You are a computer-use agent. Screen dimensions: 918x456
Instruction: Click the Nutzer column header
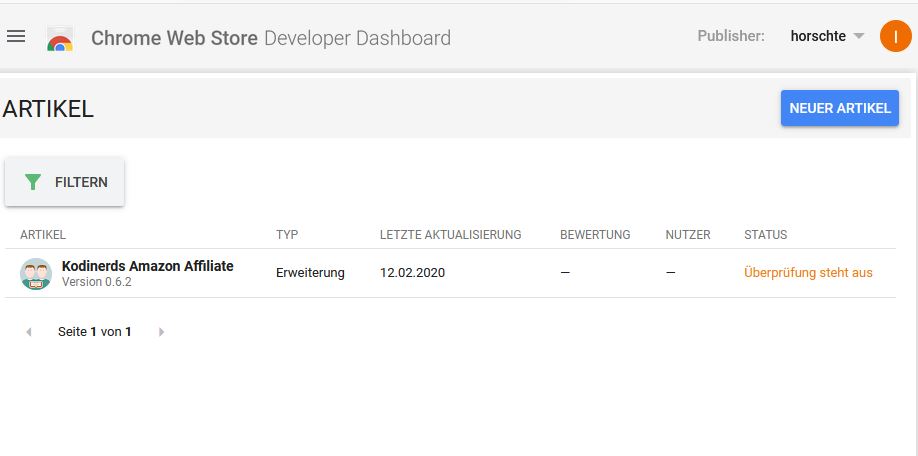688,235
